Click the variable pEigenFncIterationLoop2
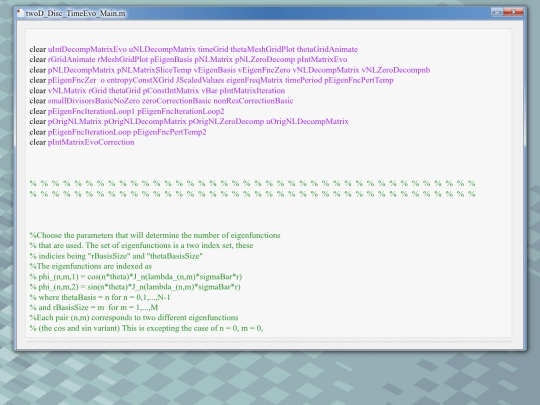This screenshot has height=405, width=540. click(x=180, y=111)
